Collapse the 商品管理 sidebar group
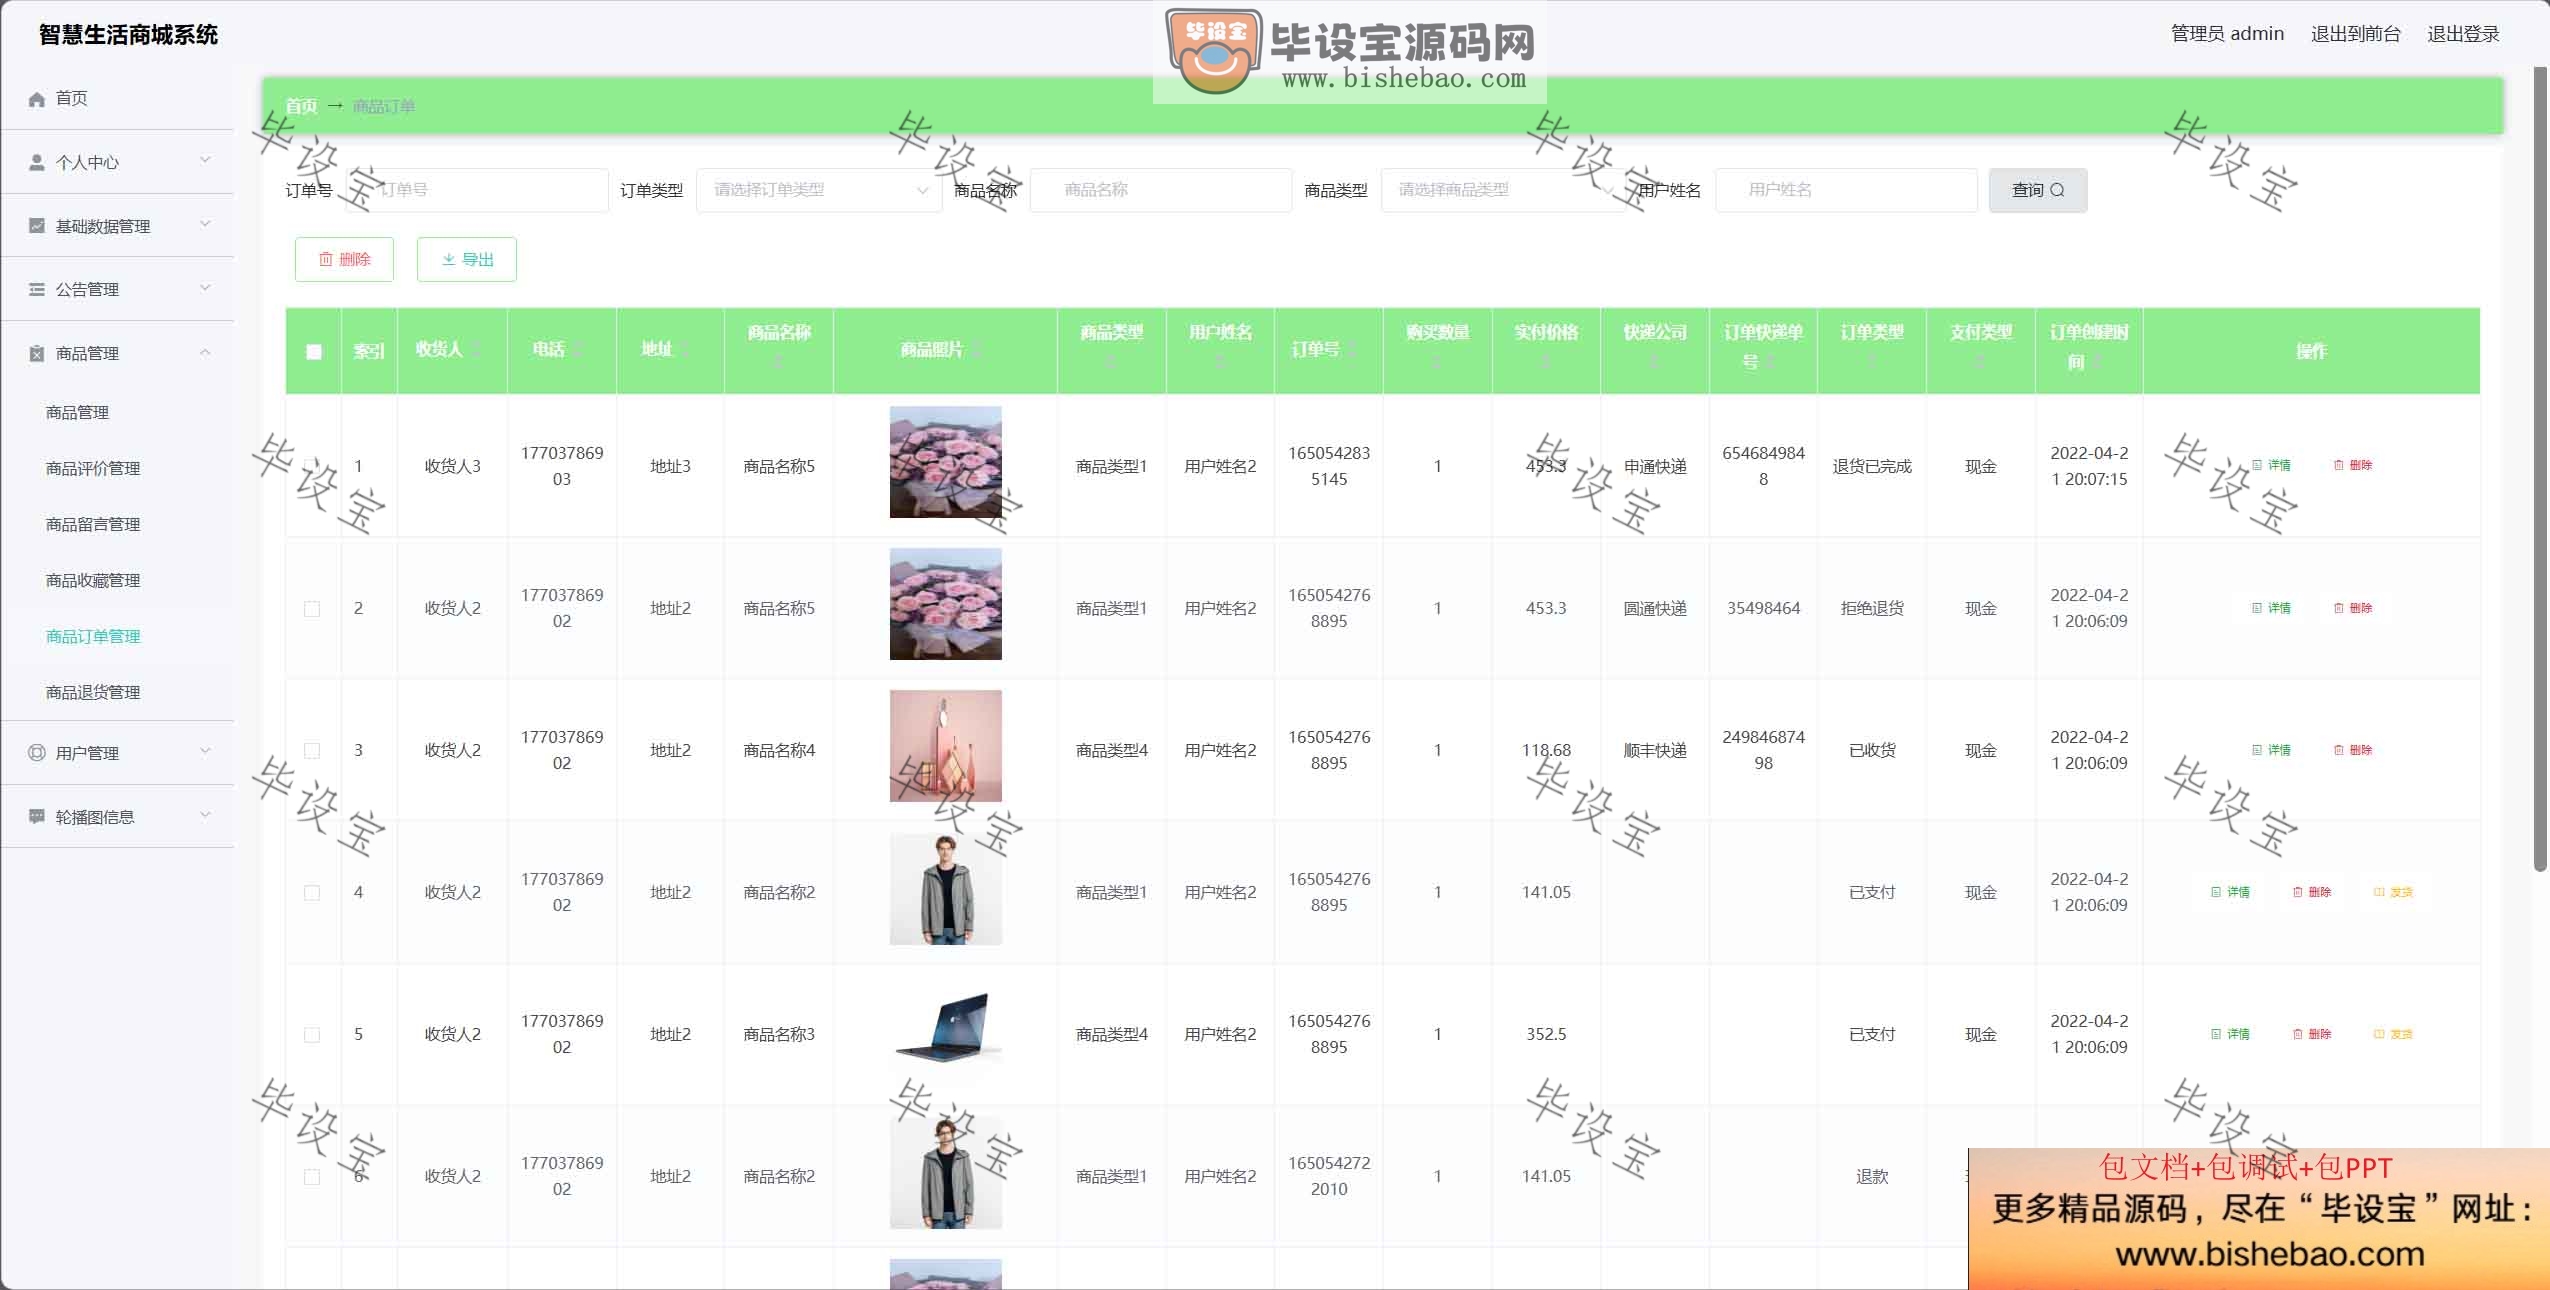Viewport: 2550px width, 1290px height. tap(118, 353)
